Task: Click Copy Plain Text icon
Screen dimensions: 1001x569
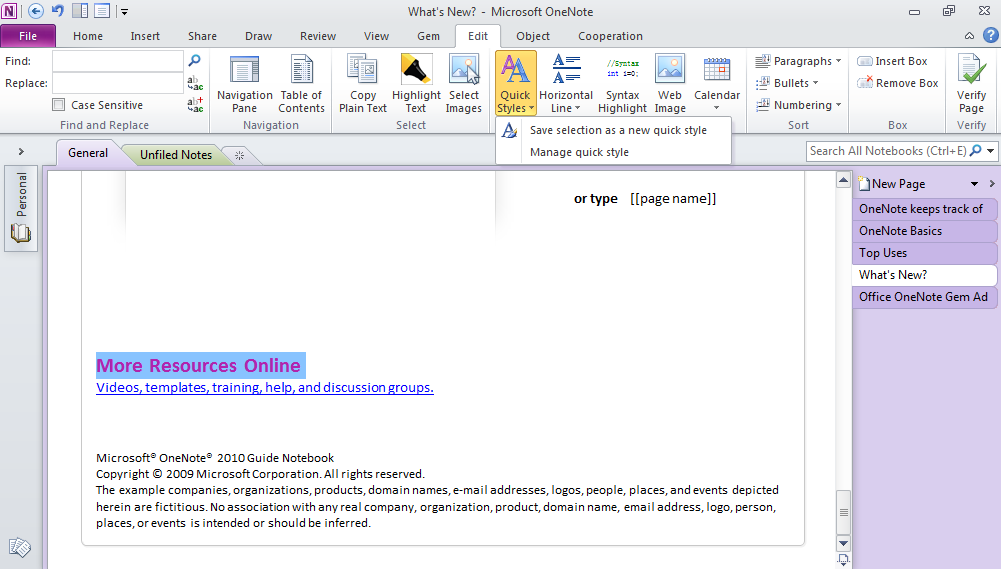Action: coord(363,70)
